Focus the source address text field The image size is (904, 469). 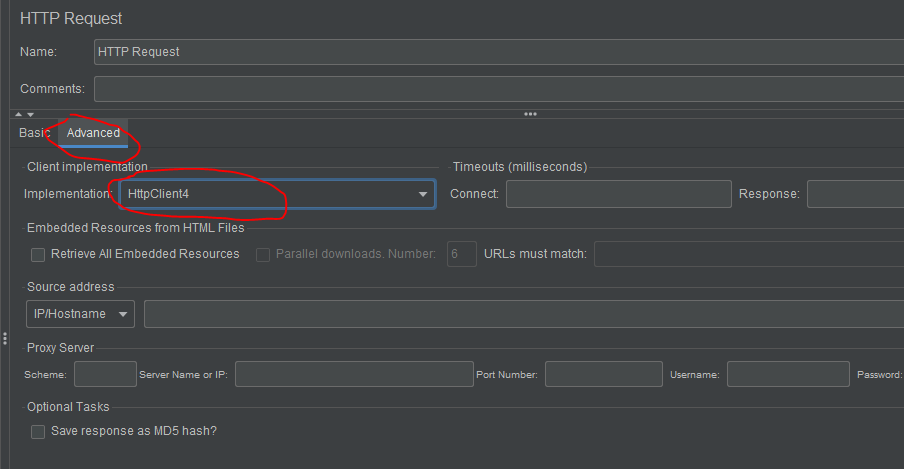coord(524,314)
